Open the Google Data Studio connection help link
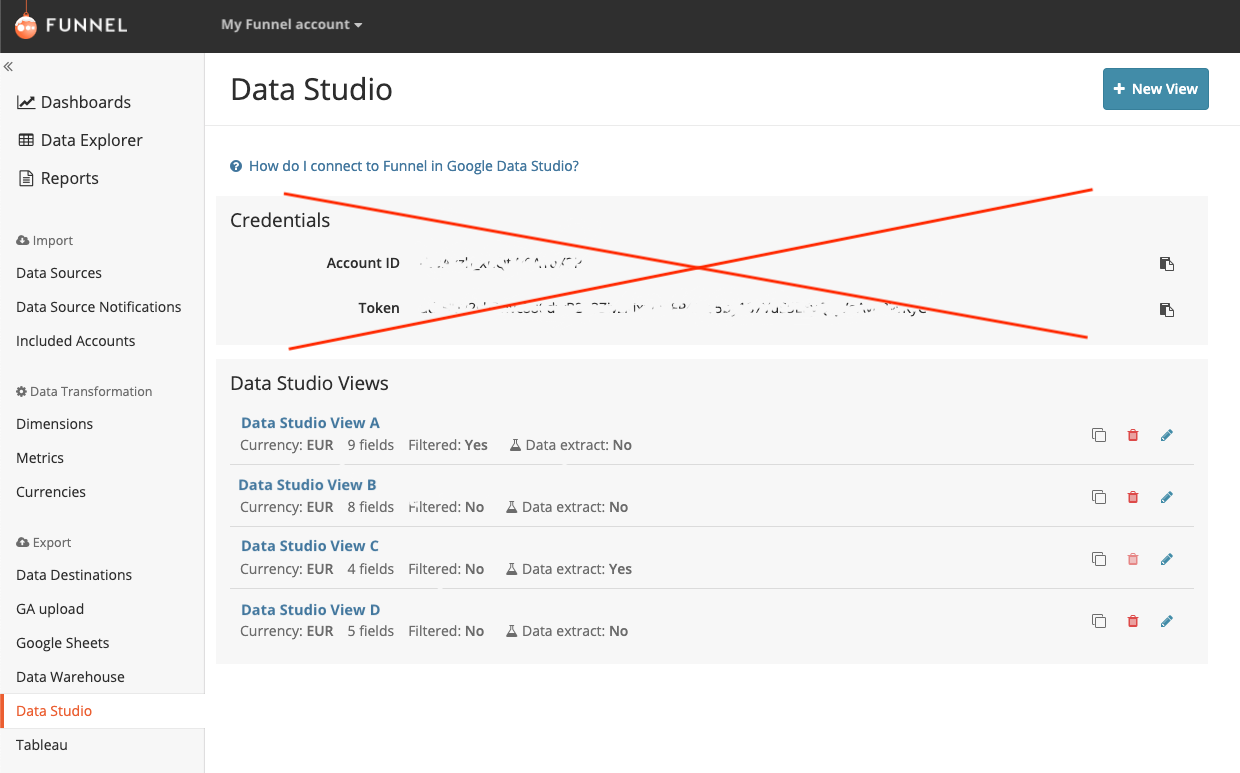This screenshot has width=1240, height=773. point(404,166)
